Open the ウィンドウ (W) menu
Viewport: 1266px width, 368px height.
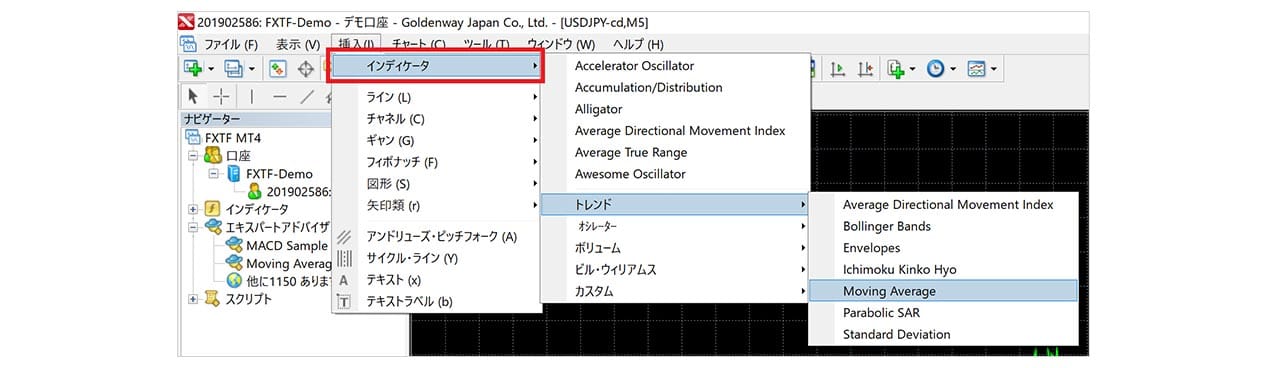tap(560, 44)
